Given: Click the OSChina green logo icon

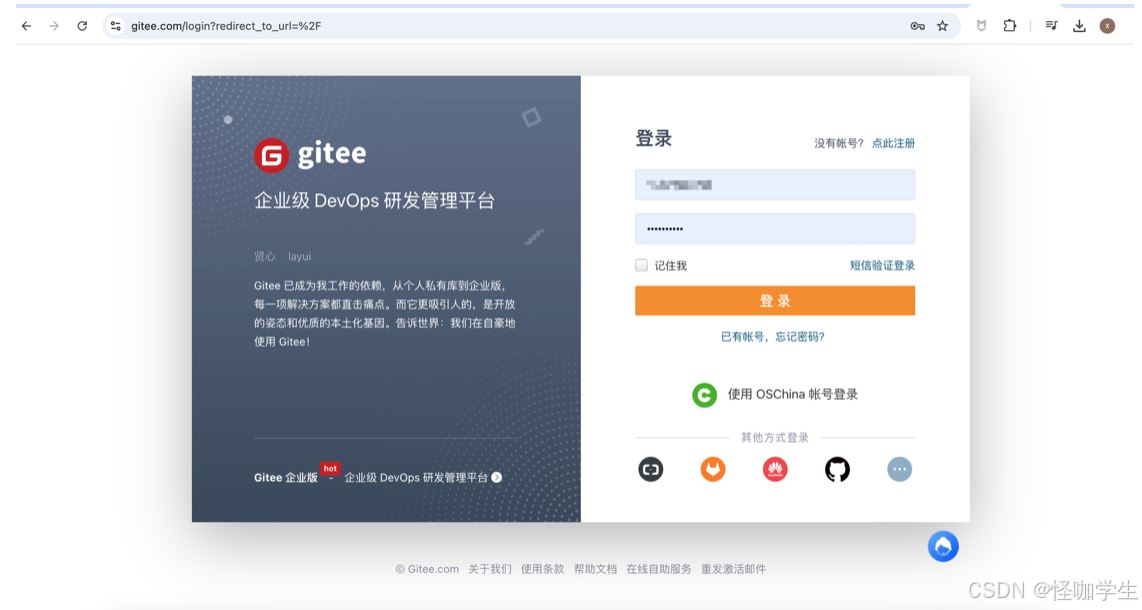Looking at the screenshot, I should pos(704,395).
